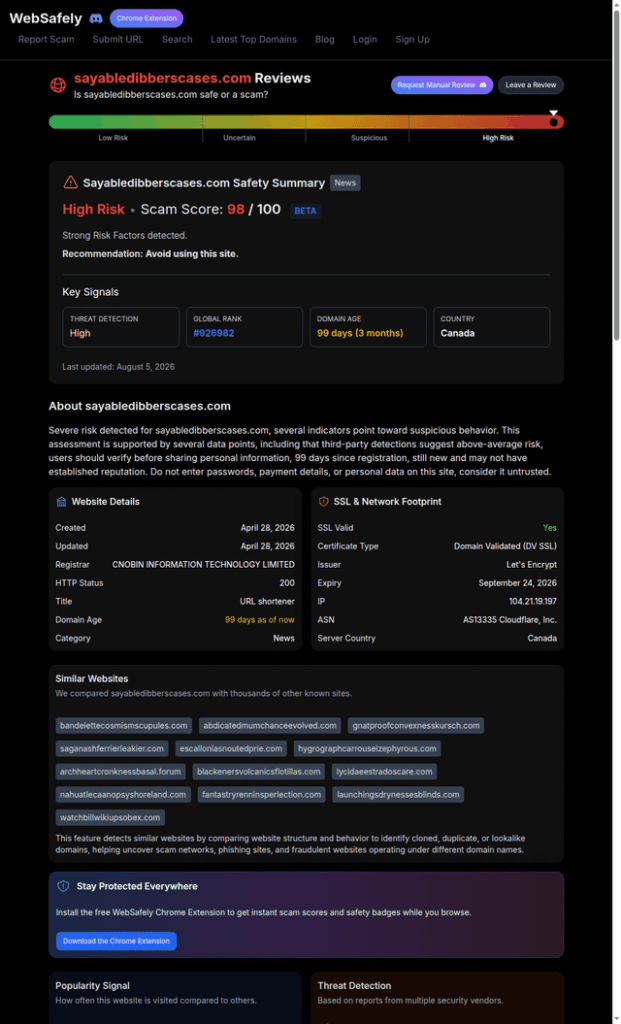Click the Website Details building icon

[61, 502]
